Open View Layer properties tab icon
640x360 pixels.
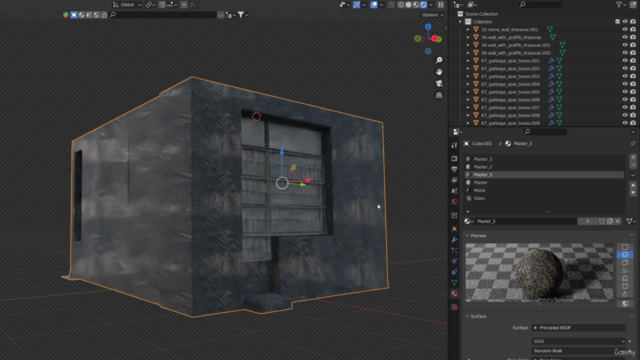pos(454,180)
